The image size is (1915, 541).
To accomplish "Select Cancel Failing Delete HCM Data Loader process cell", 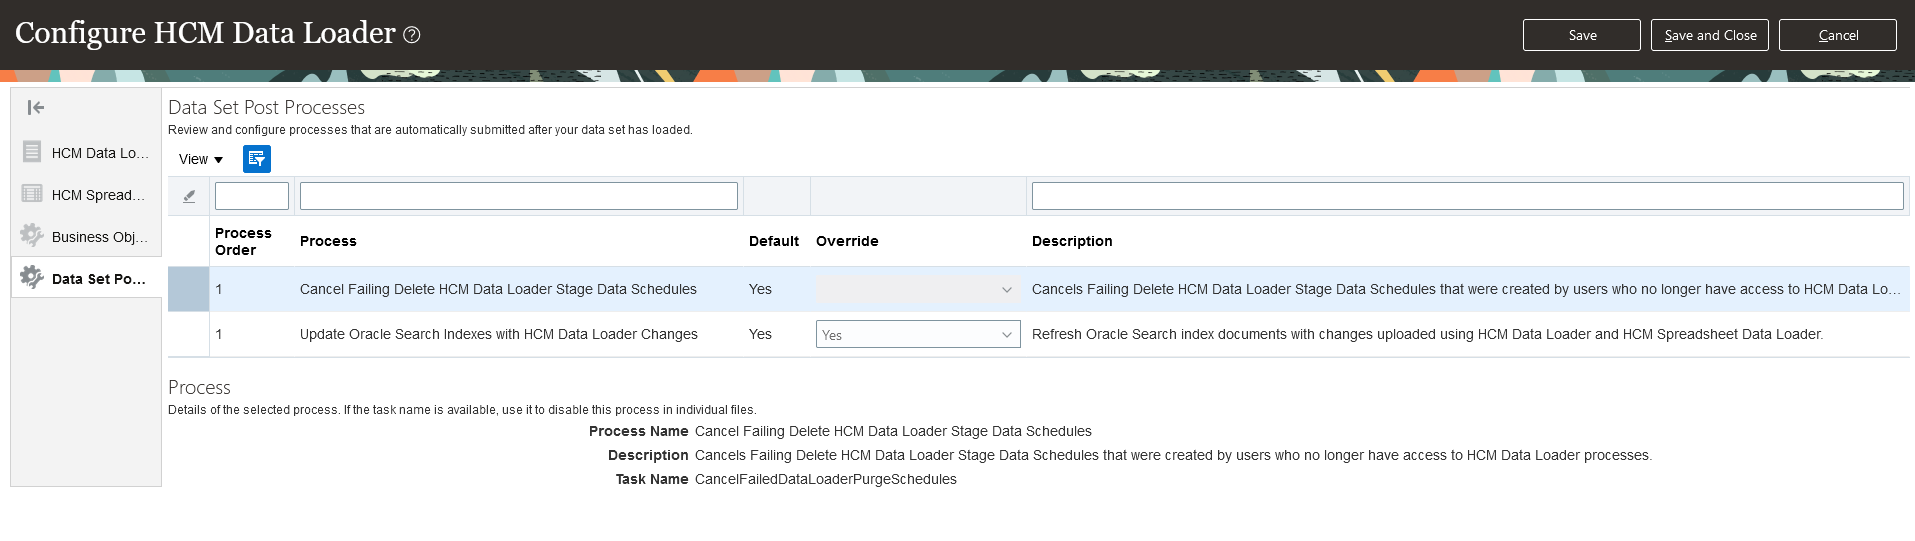I will point(498,289).
